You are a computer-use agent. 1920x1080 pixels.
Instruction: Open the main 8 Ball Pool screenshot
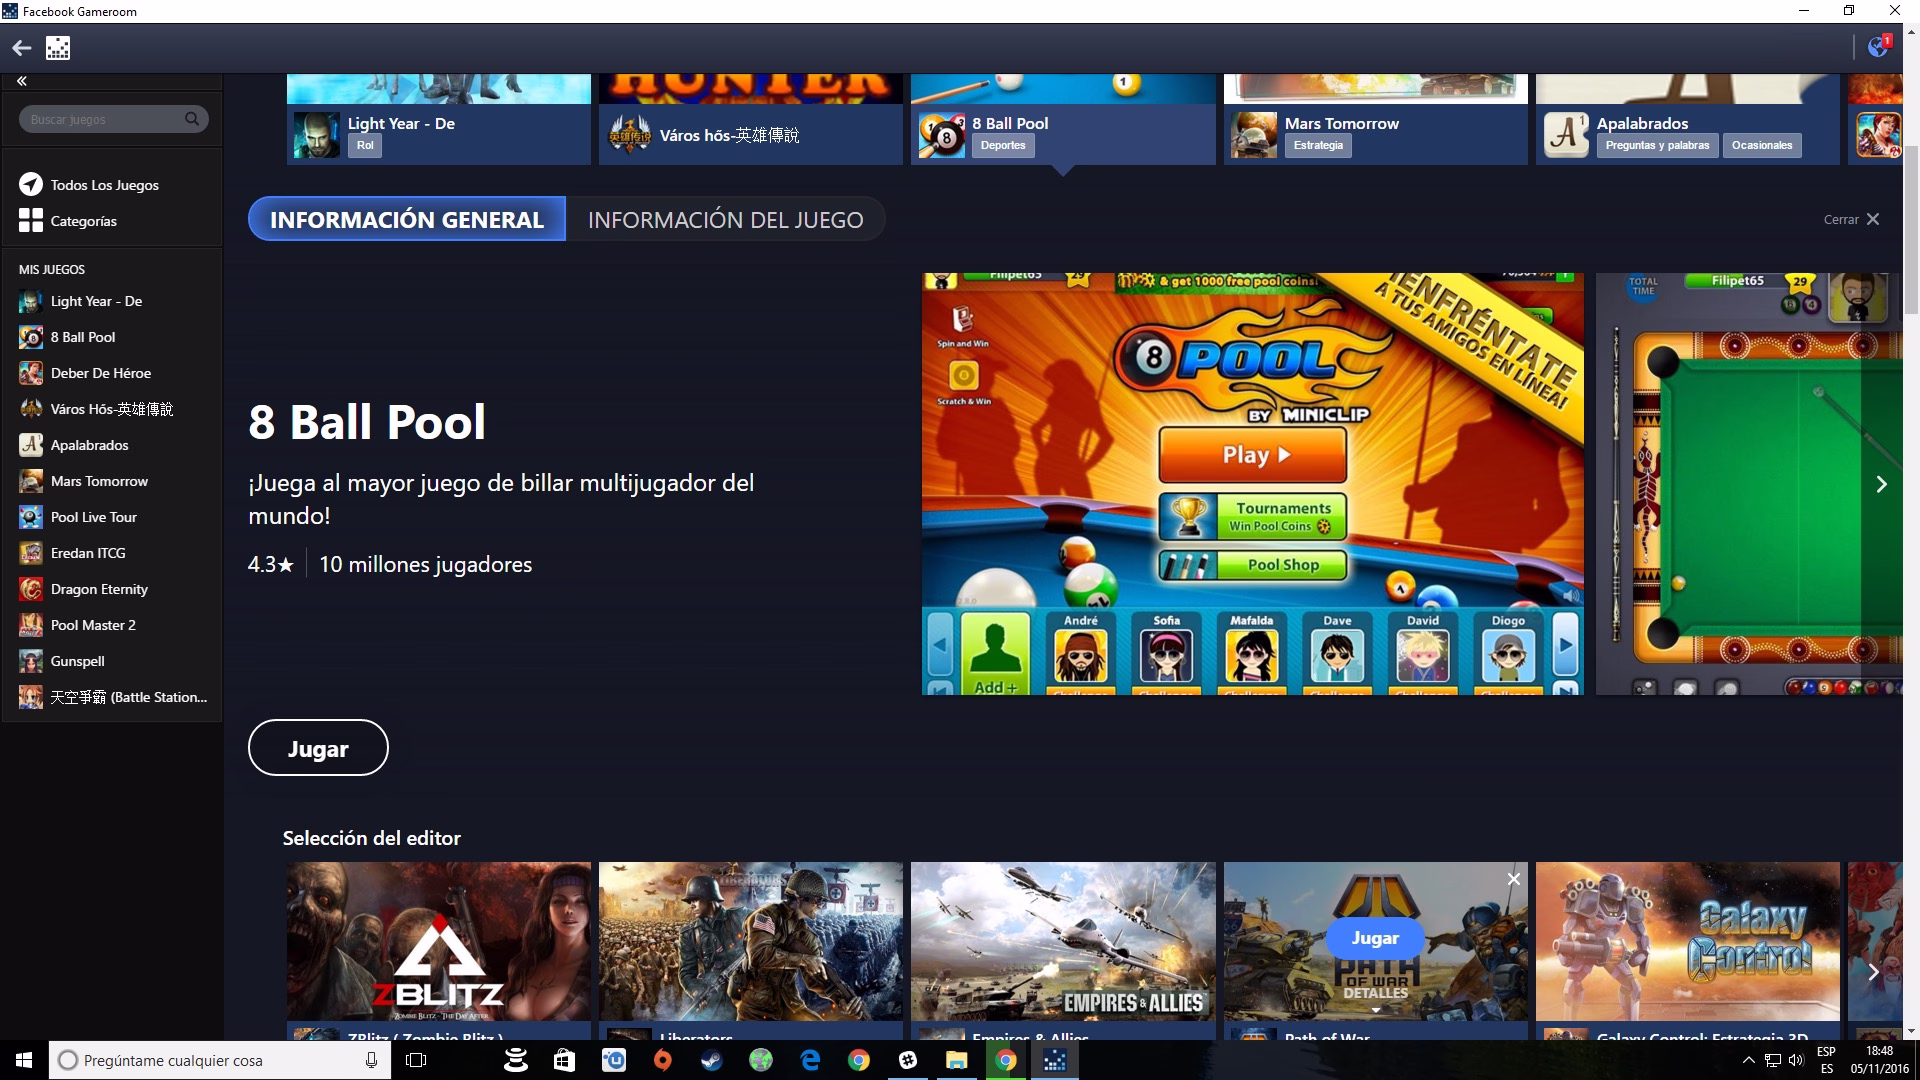pos(1253,484)
